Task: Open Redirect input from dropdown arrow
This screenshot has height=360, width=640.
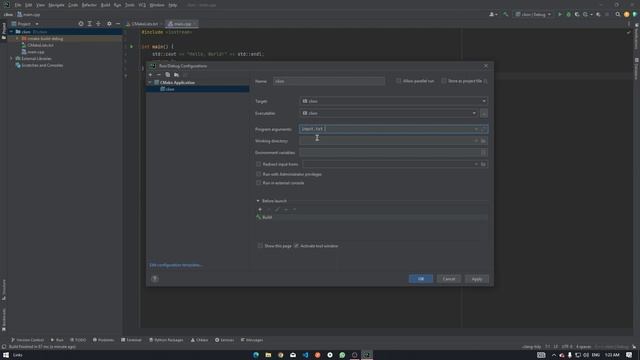Action: pos(476,164)
